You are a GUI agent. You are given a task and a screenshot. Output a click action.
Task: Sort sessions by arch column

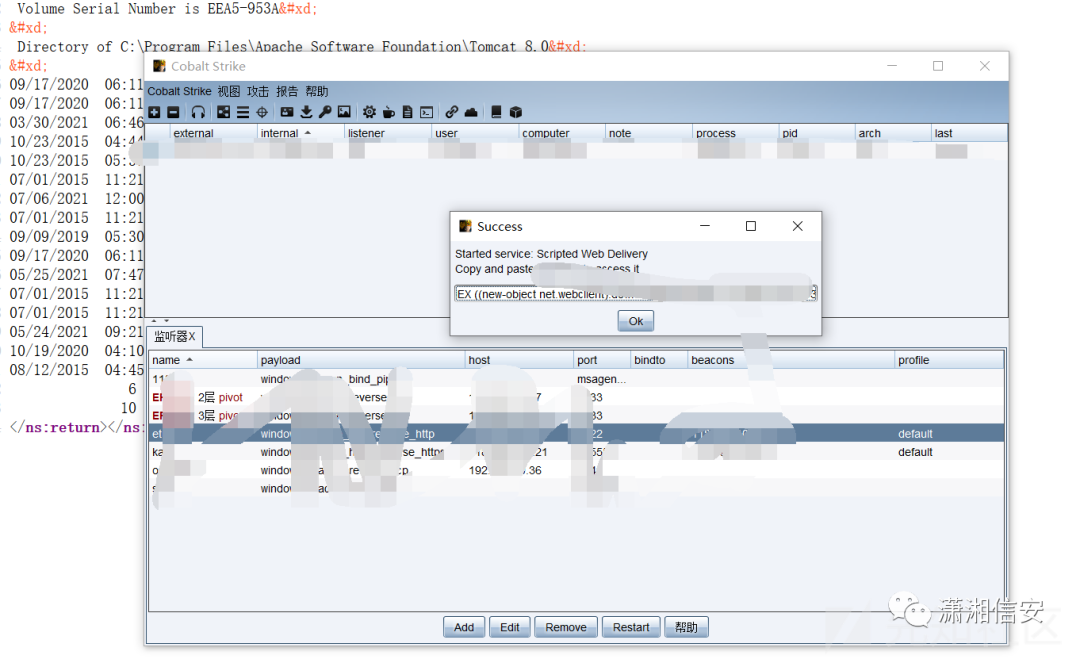click(893, 133)
